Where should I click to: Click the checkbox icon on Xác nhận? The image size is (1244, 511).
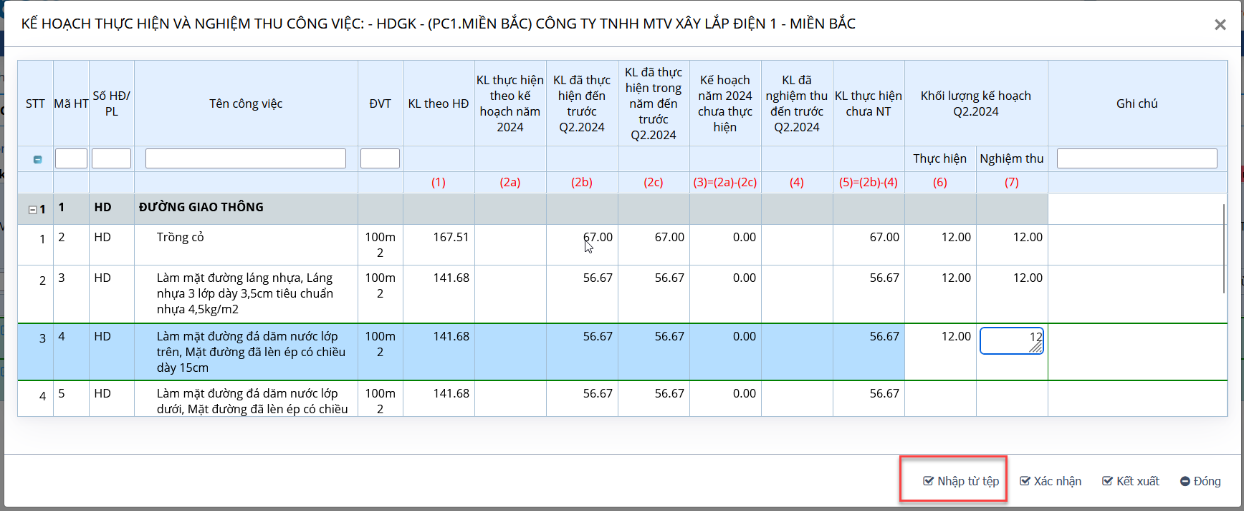[x=1025, y=481]
